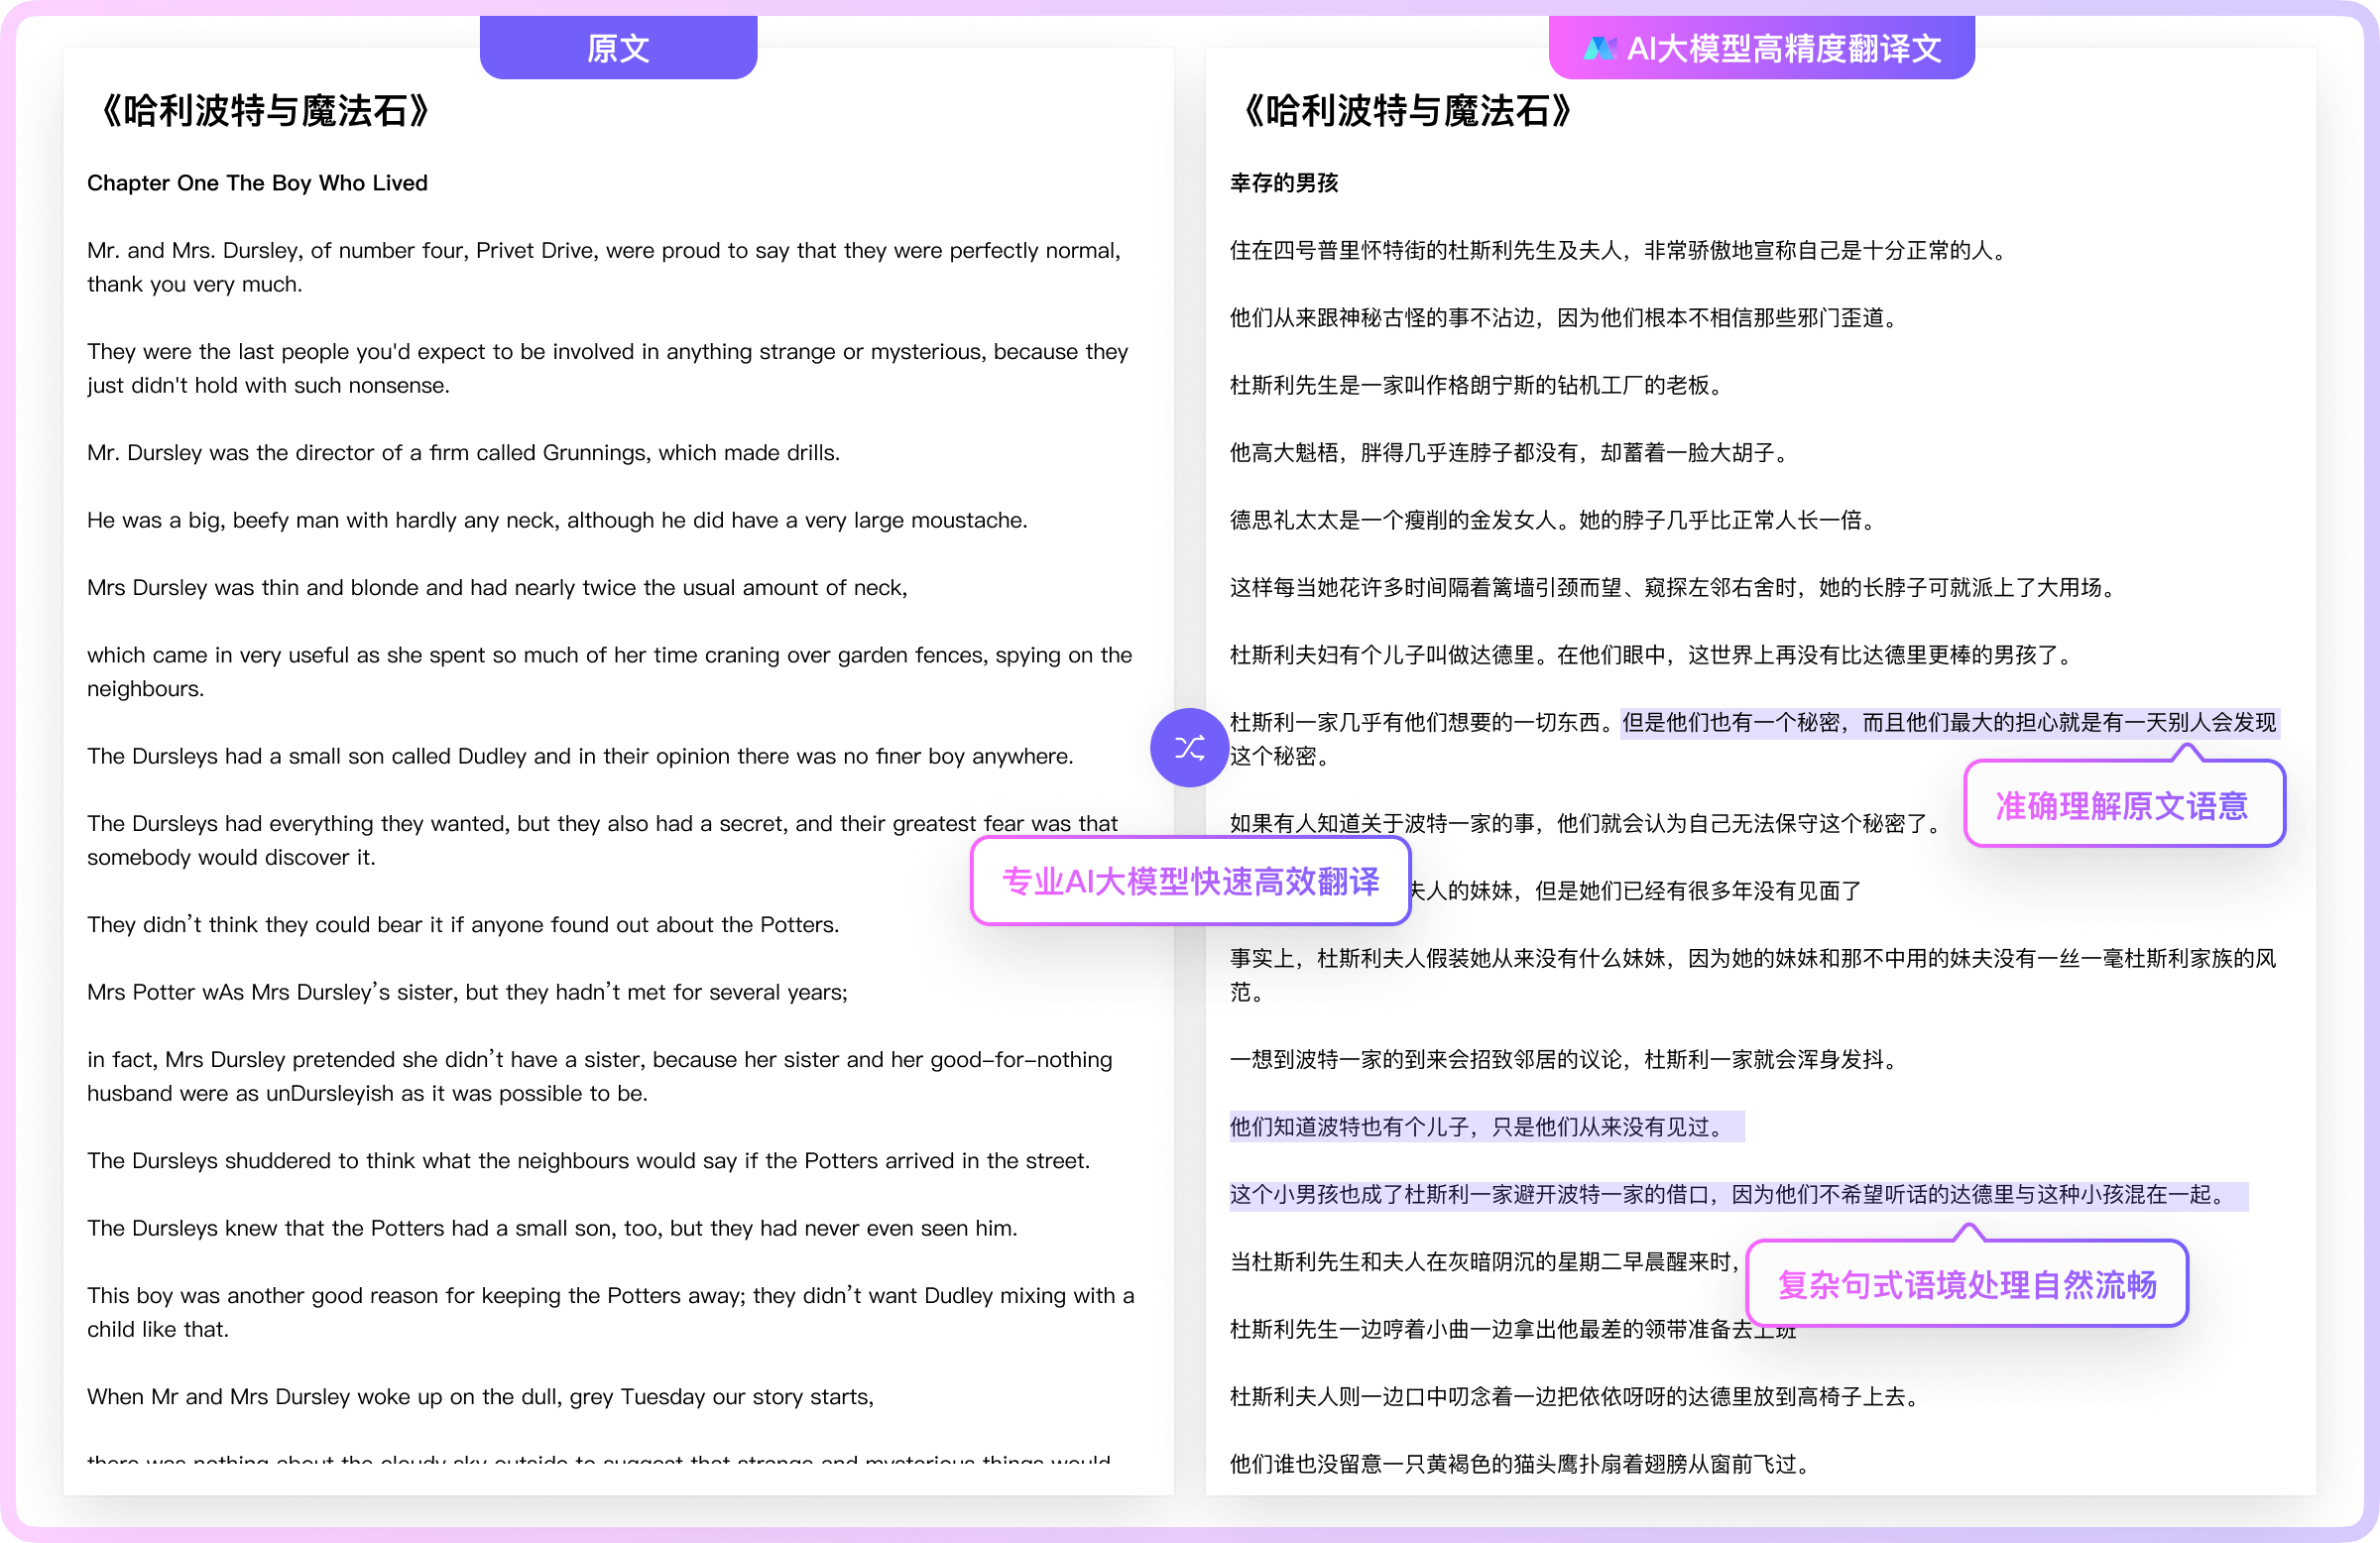The height and width of the screenshot is (1543, 2380).
Task: Click the line 他们从来跟神秘古怪的事不沾边
Action: tap(1564, 318)
